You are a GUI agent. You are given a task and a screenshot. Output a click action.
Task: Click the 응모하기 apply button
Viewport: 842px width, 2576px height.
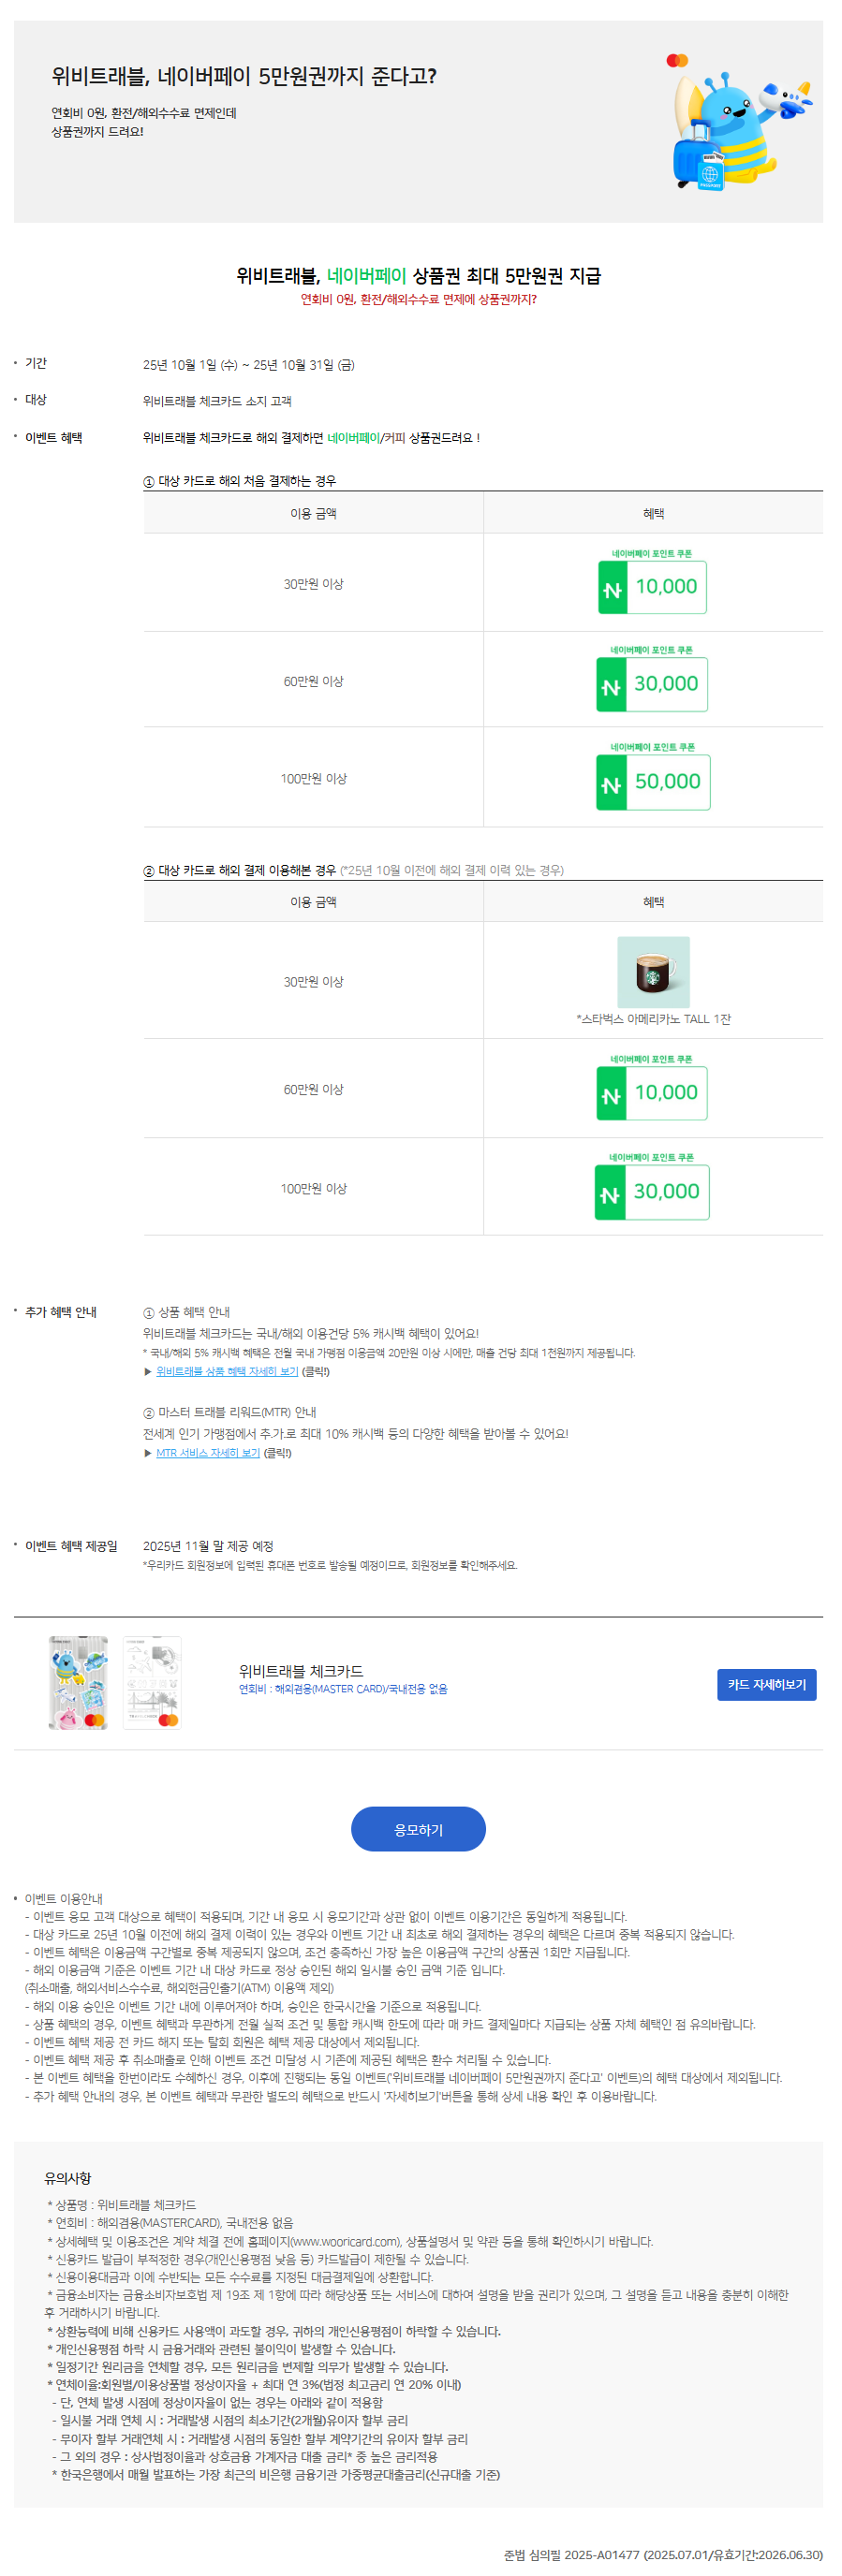coord(418,1829)
